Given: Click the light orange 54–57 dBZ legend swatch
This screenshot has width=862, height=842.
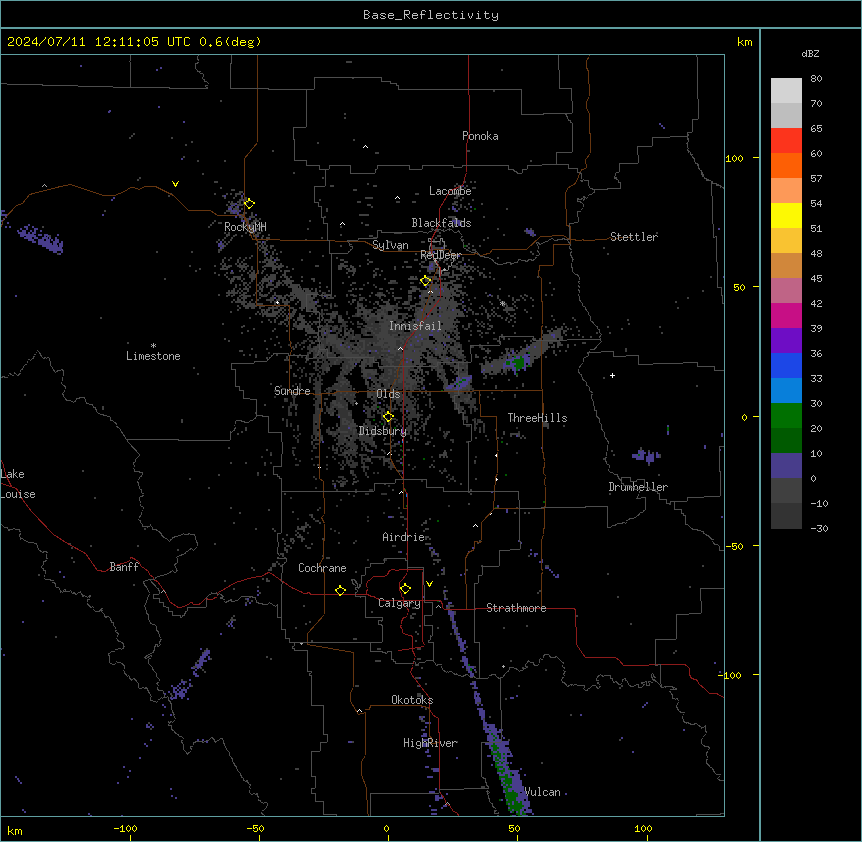Looking at the screenshot, I should point(786,191).
